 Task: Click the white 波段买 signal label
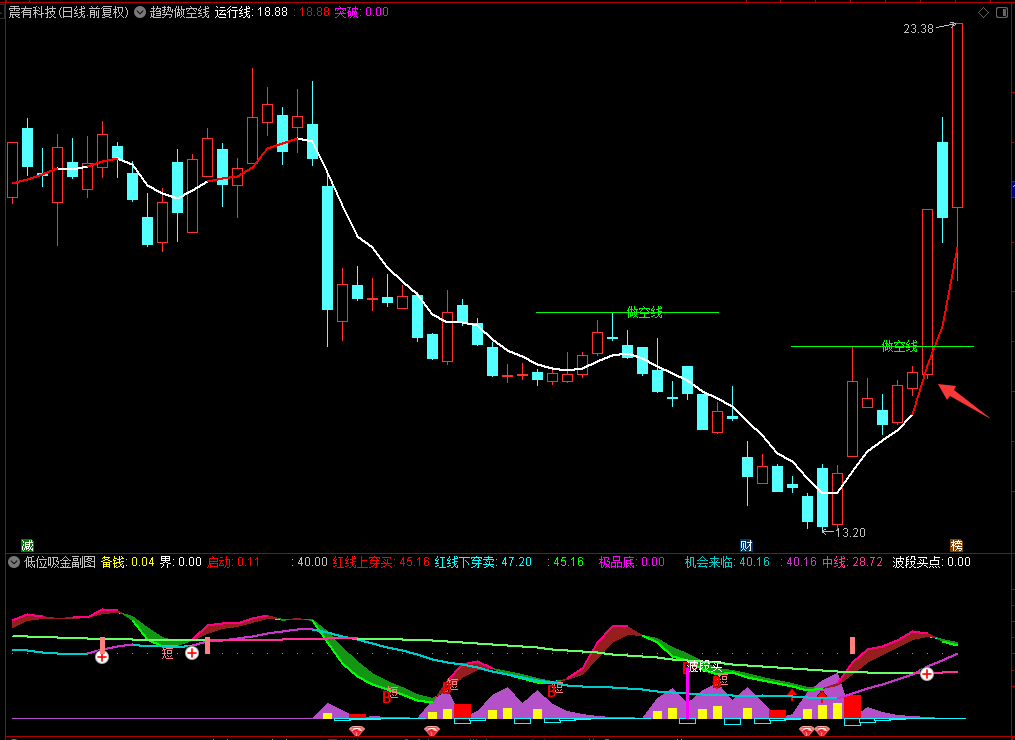click(705, 666)
